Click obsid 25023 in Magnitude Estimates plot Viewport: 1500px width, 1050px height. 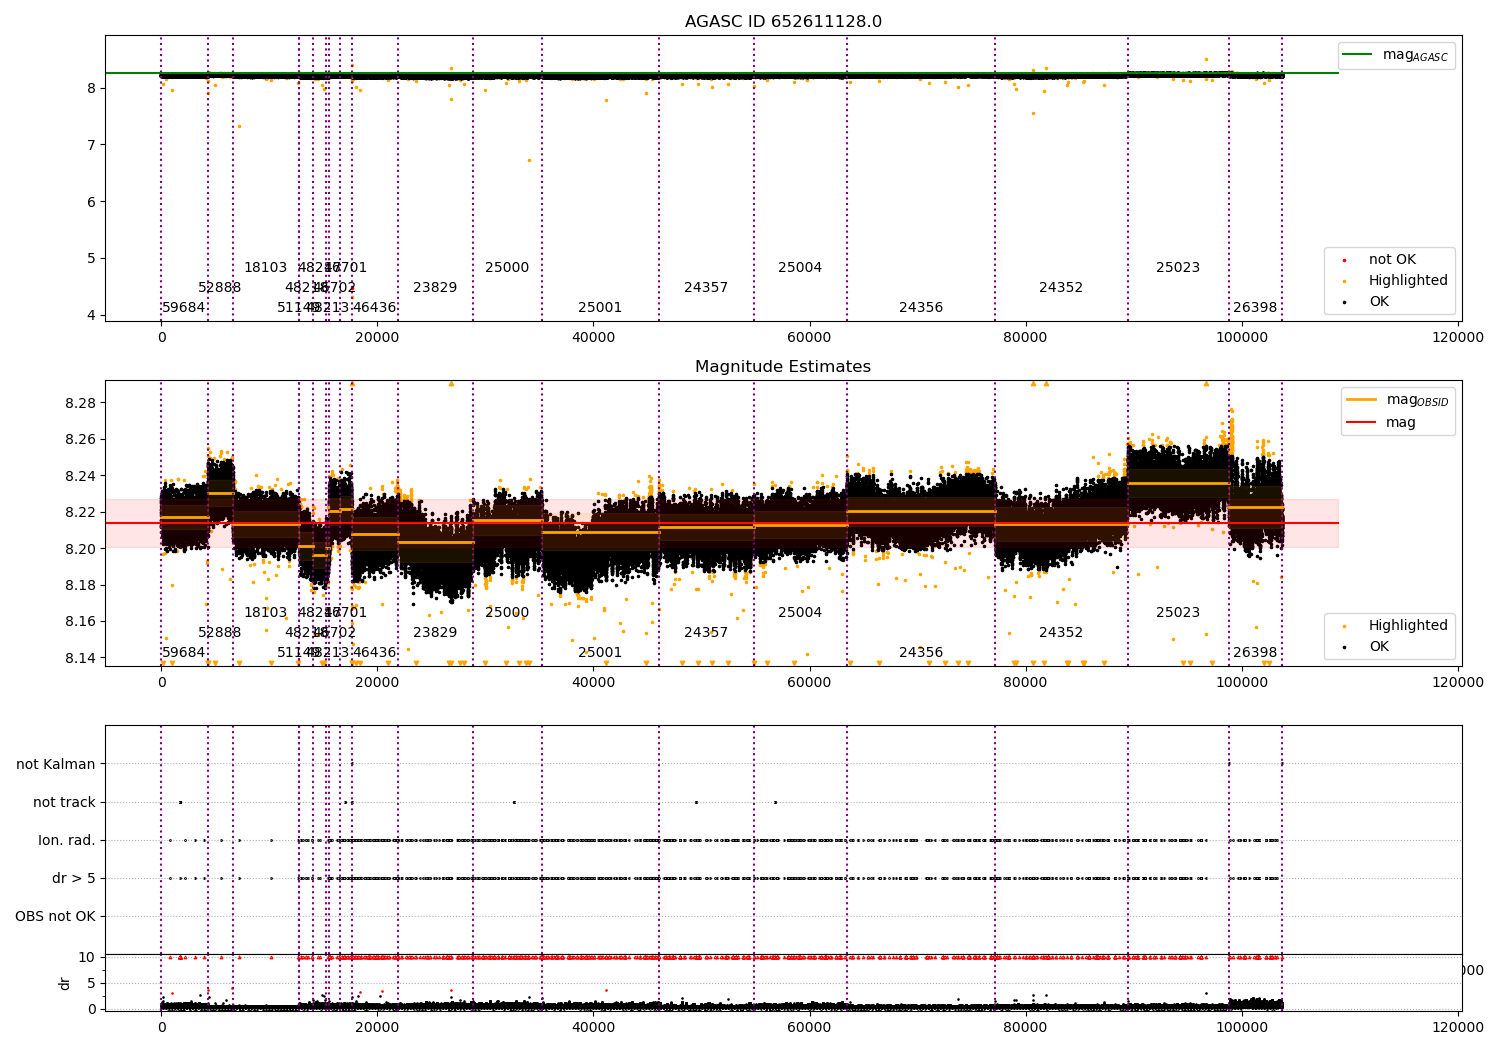tap(1178, 613)
